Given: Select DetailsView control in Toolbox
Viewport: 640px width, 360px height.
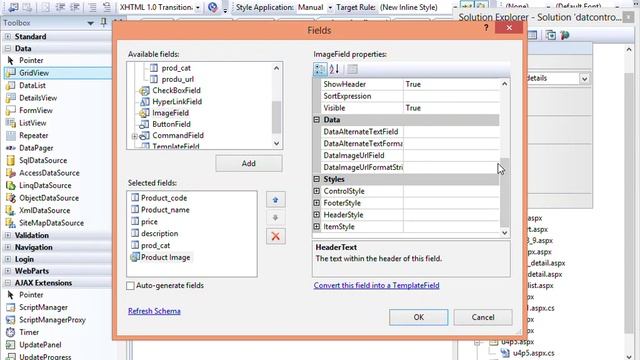Looking at the screenshot, I should point(38,98).
